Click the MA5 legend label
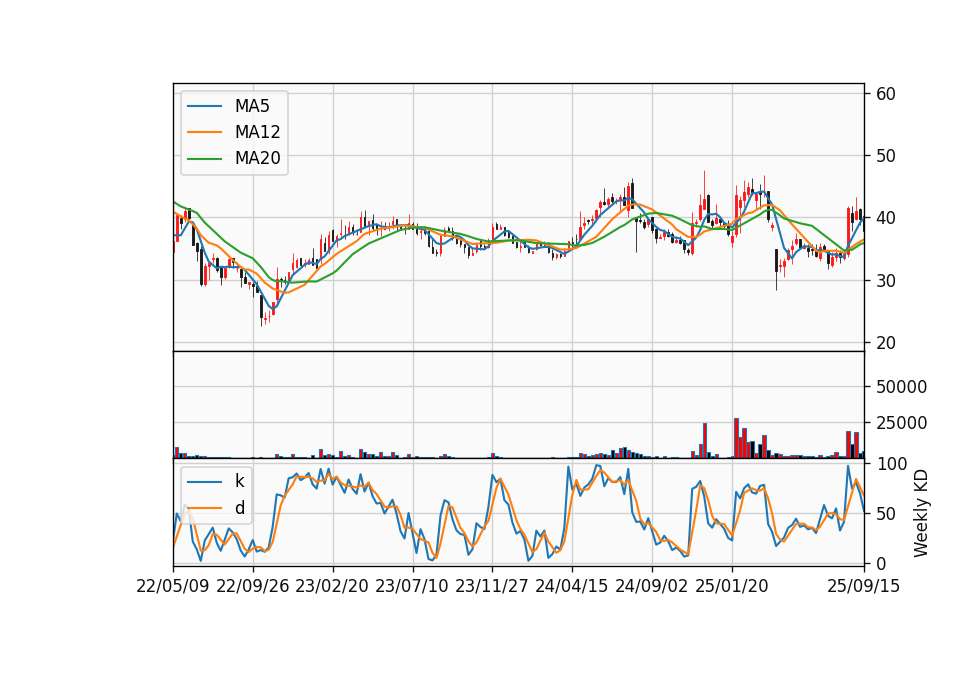Screen dimensions: 960x690 click(x=252, y=106)
